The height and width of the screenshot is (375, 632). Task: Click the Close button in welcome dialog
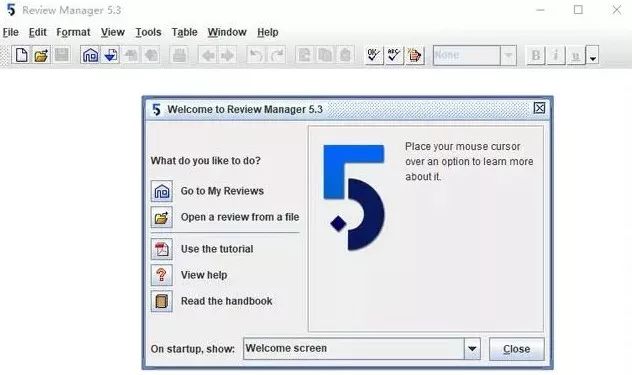tap(516, 349)
